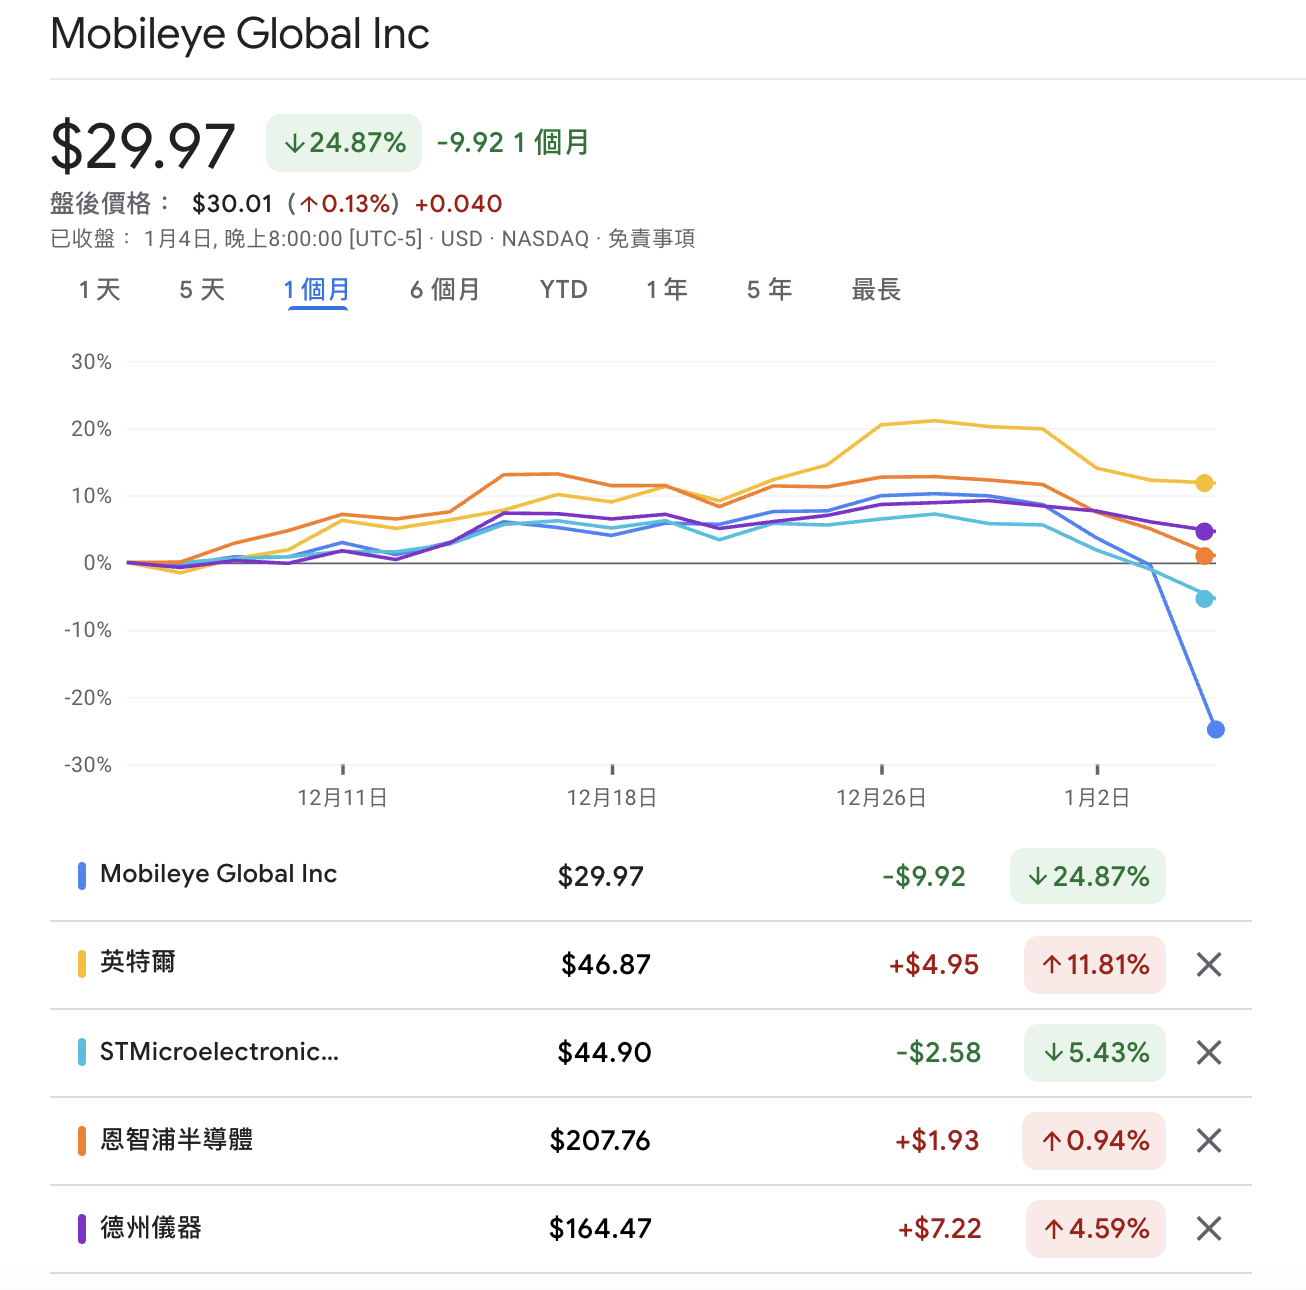Click the after-hours price $30.01
Viewport: 1306px width, 1290px height.
coord(232,204)
